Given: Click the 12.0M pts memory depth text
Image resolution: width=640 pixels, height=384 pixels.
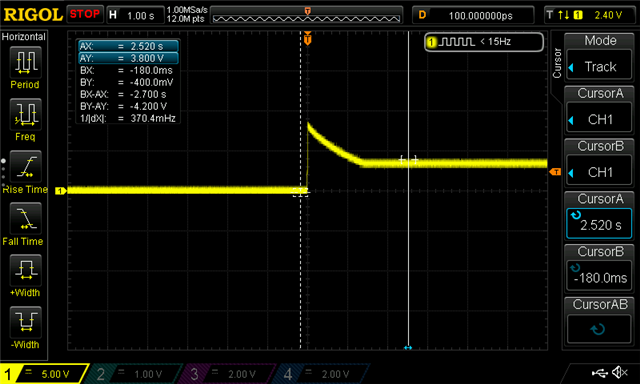Looking at the screenshot, I should pos(185,19).
